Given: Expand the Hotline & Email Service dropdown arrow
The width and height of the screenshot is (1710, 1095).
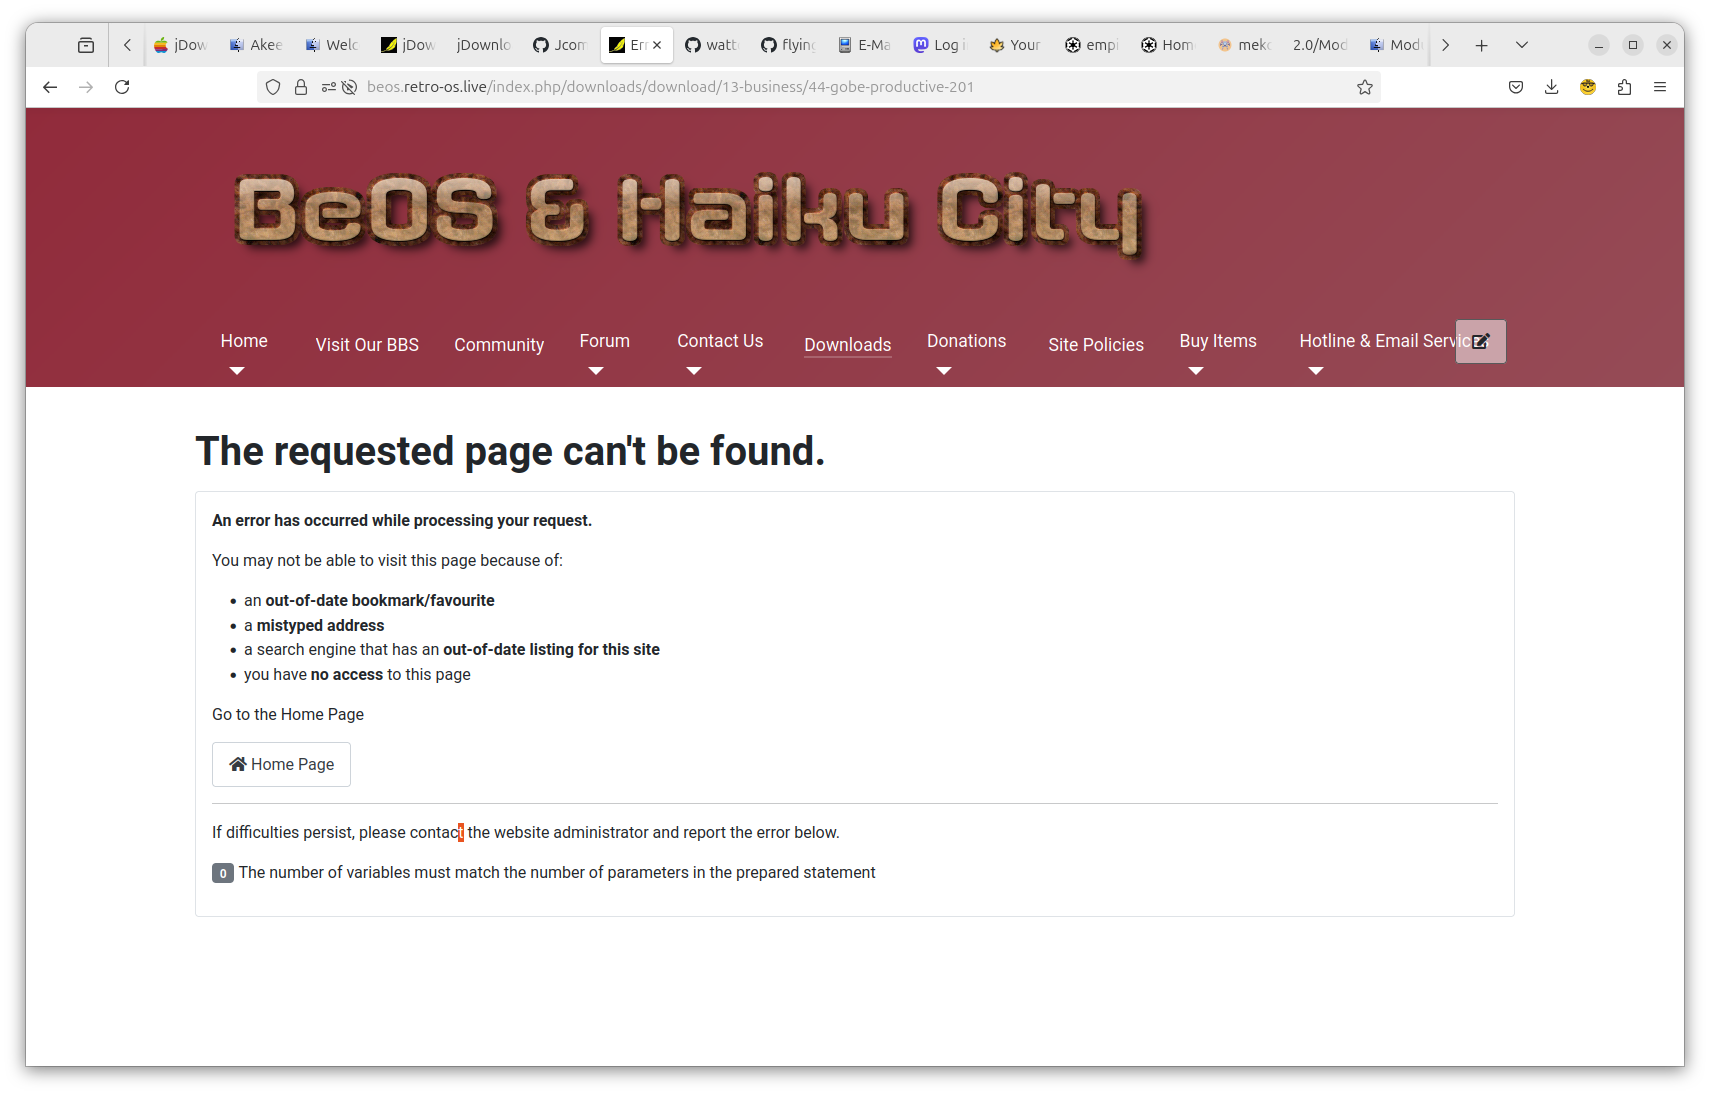Looking at the screenshot, I should pyautogui.click(x=1316, y=371).
